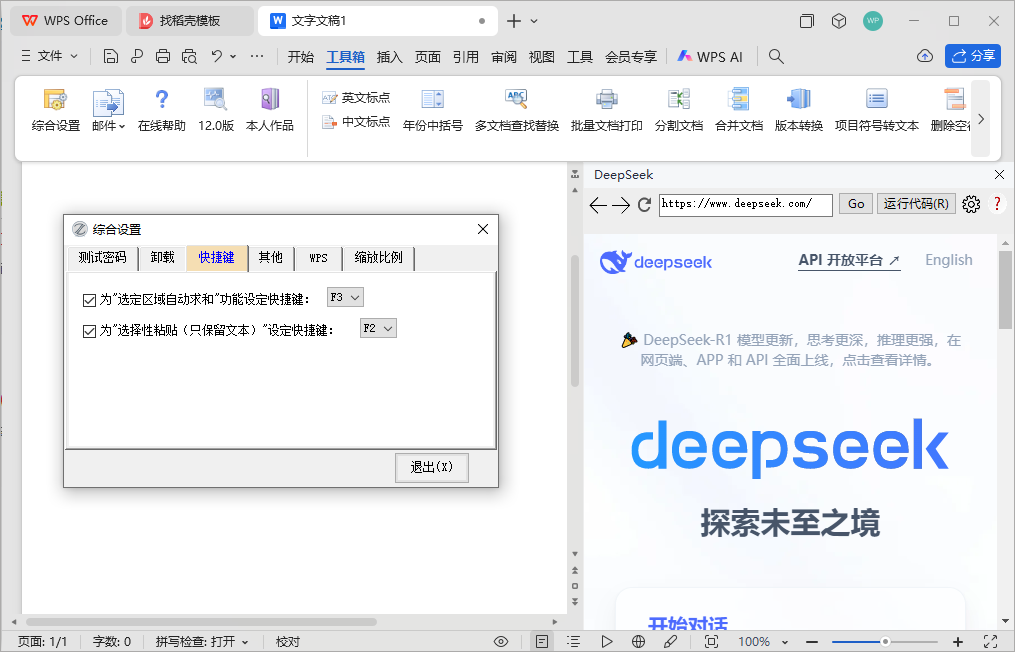Screen dimensions: 1015x652
Task: Close the DeepSeek side pane
Action: point(999,175)
